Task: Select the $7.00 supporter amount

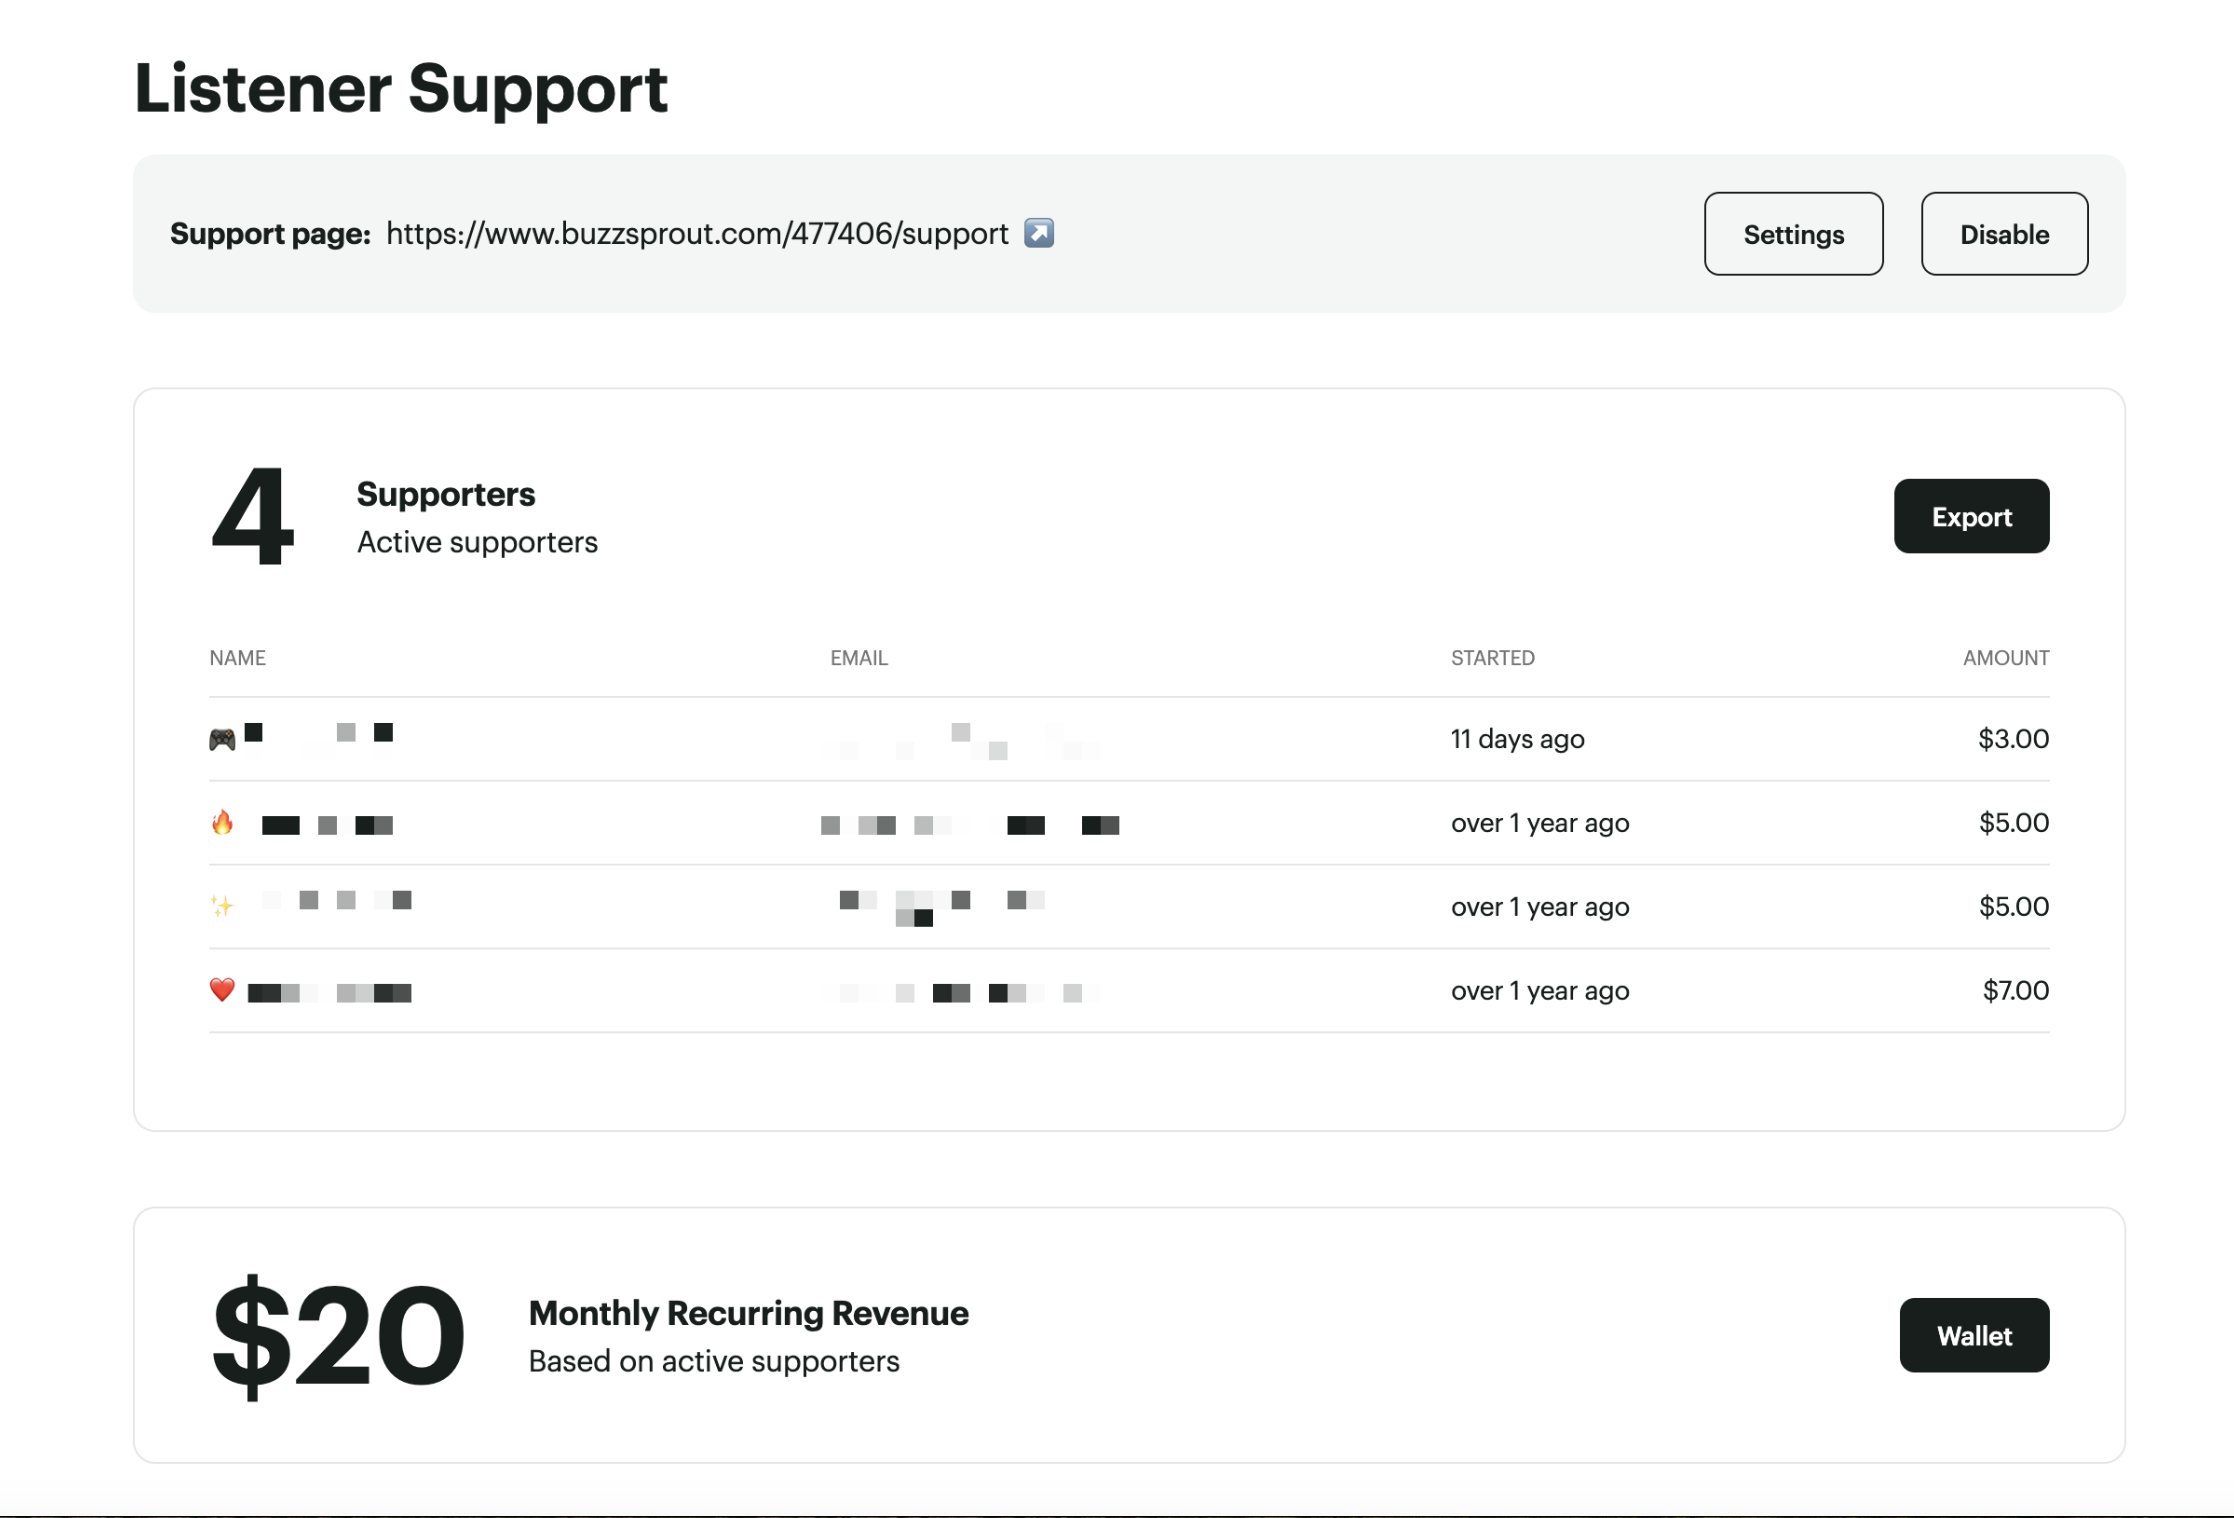Action: coord(2015,990)
